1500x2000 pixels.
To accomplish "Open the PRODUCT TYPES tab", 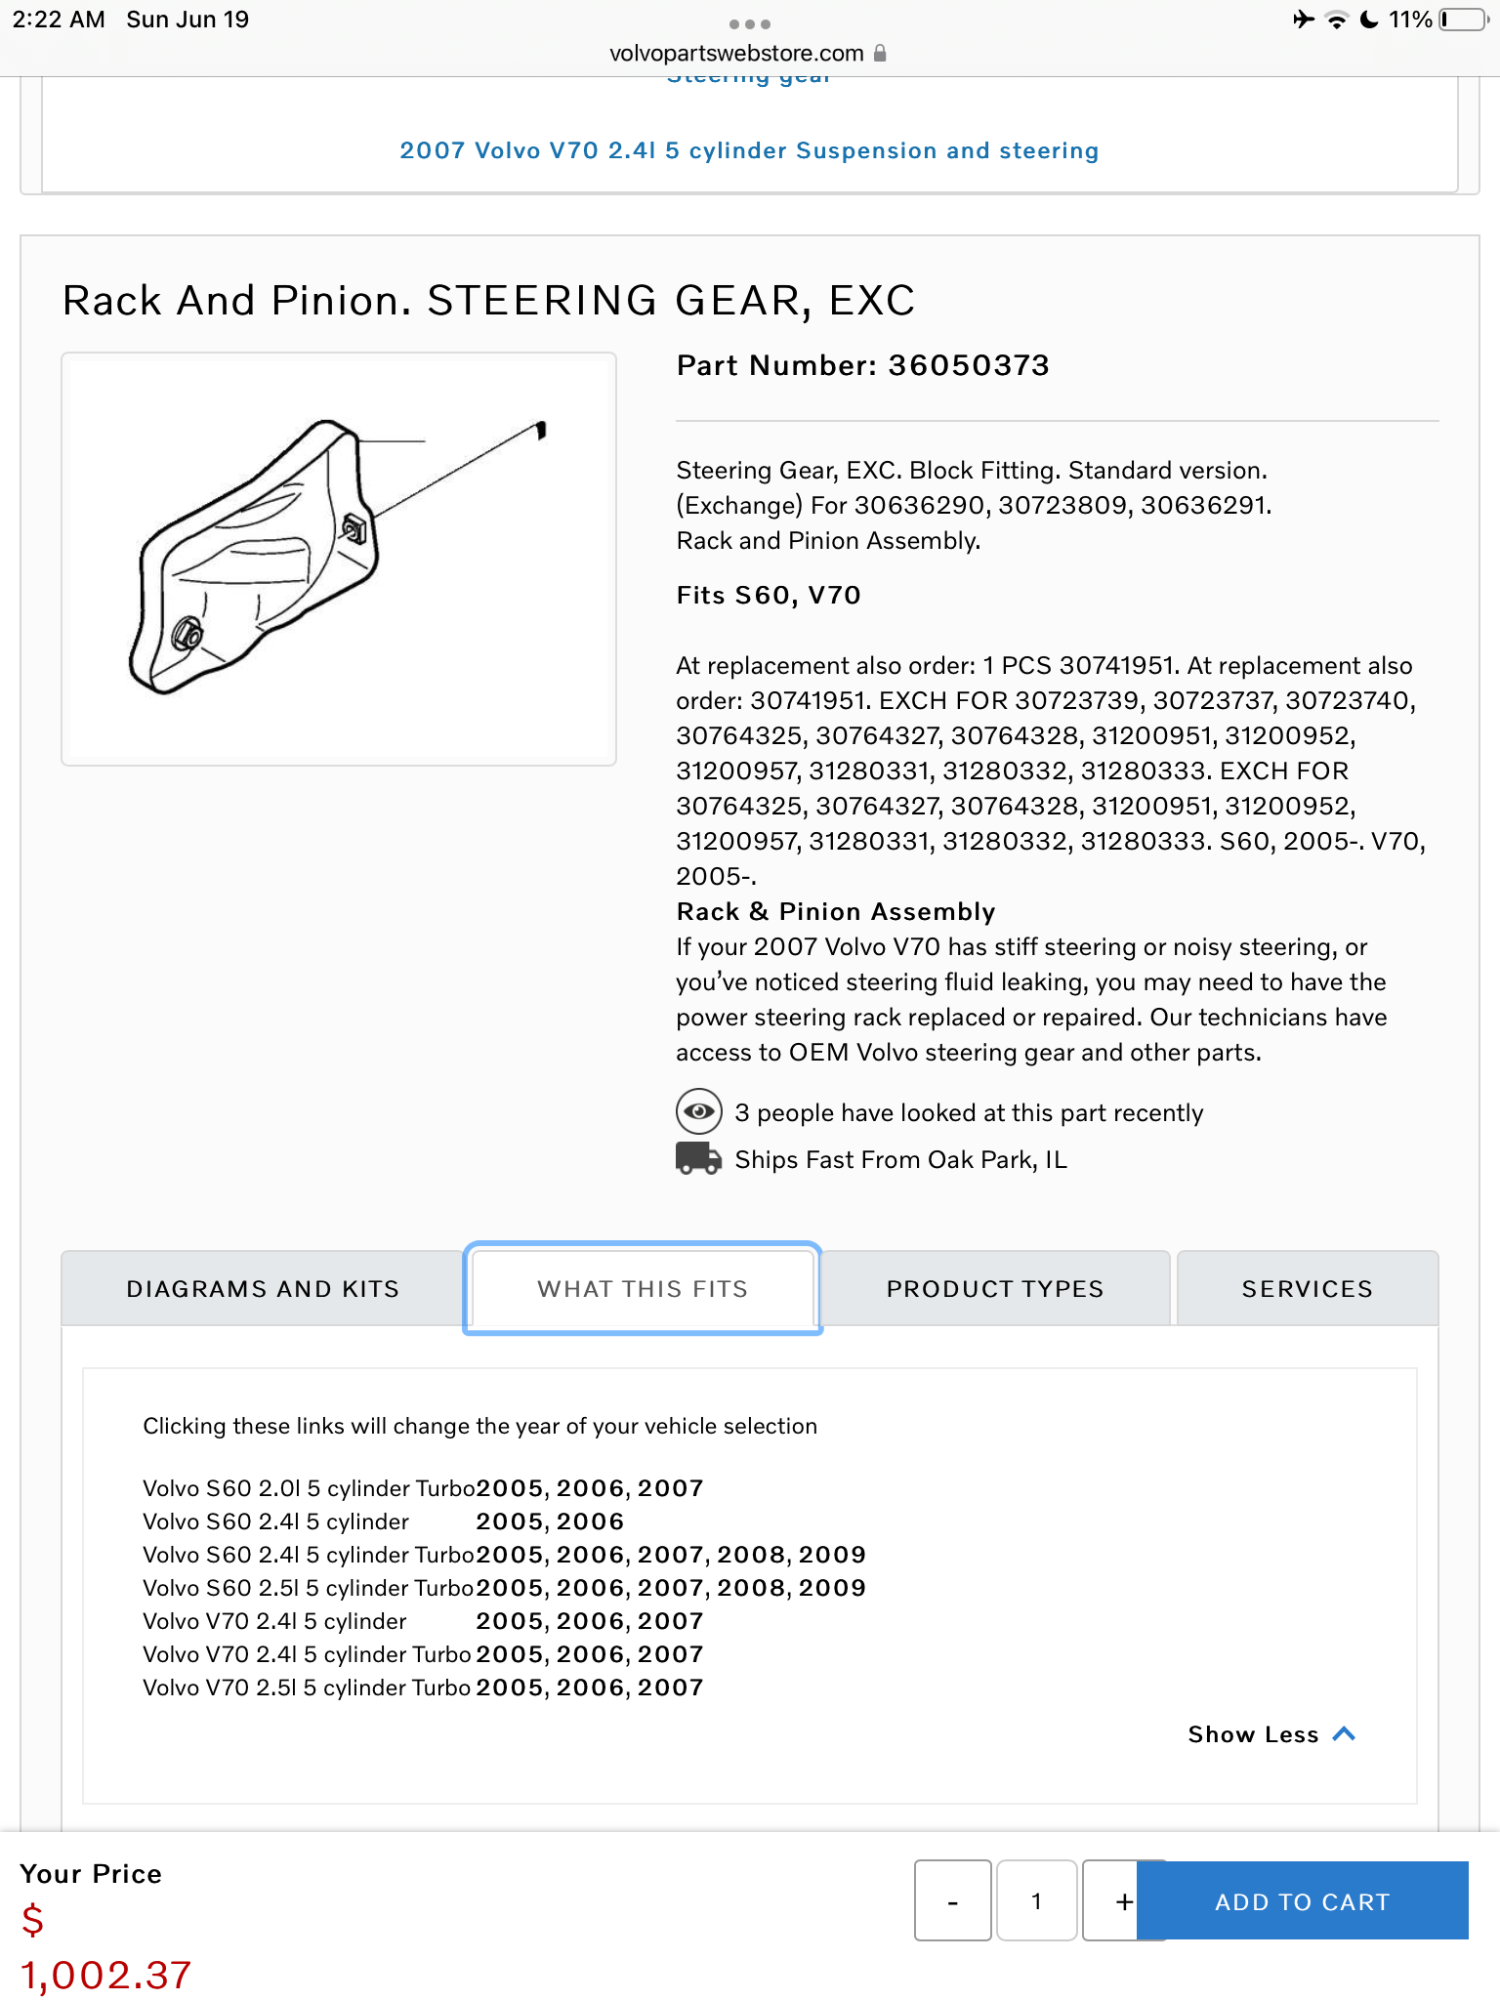I will coord(994,1288).
